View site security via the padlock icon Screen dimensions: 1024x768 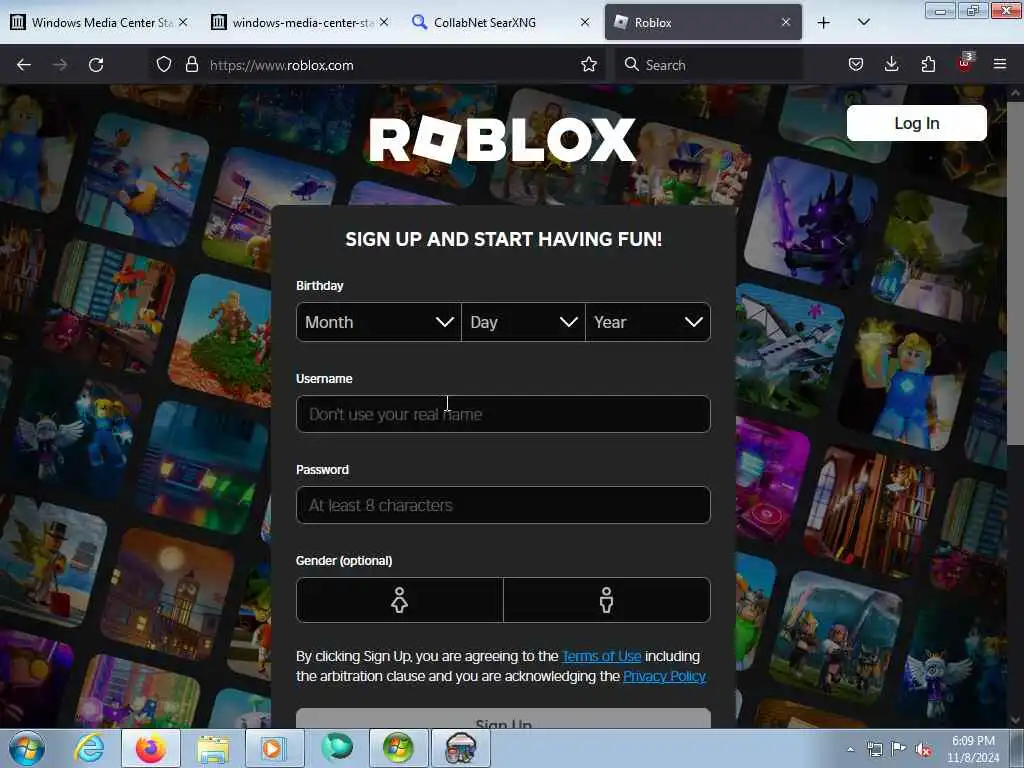[191, 65]
